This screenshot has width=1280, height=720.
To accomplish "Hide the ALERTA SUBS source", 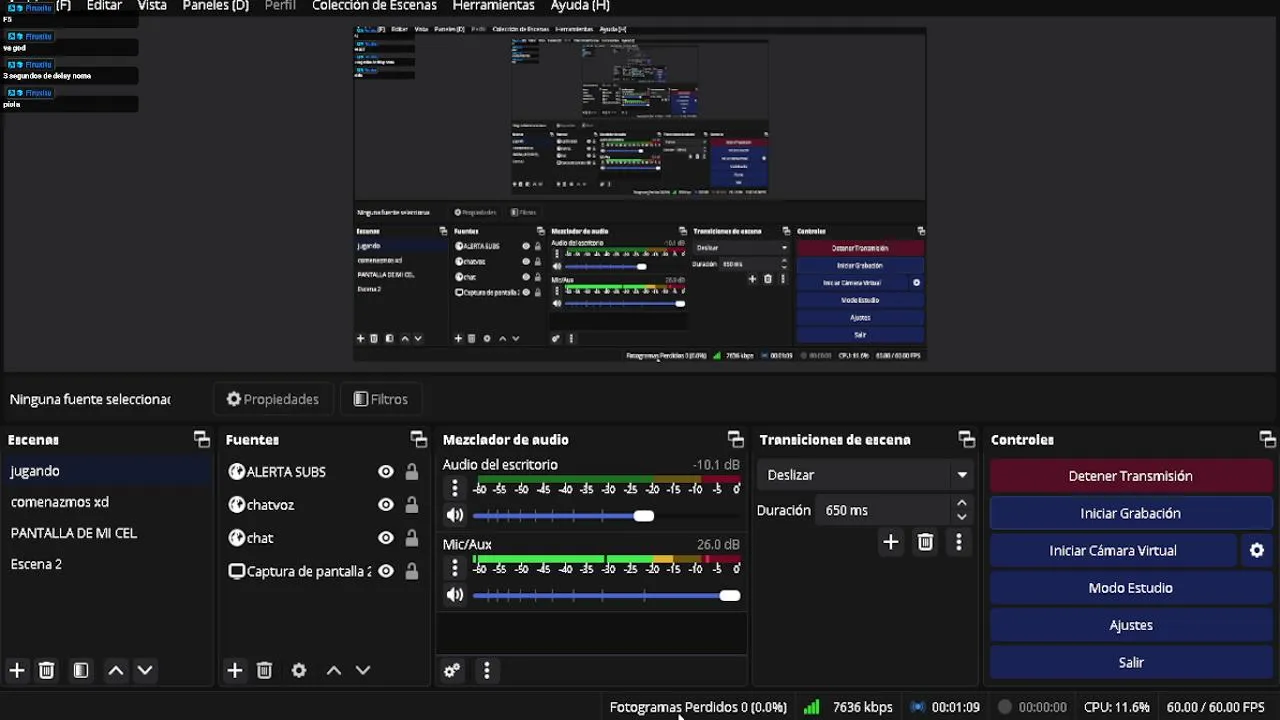I will tap(386, 472).
